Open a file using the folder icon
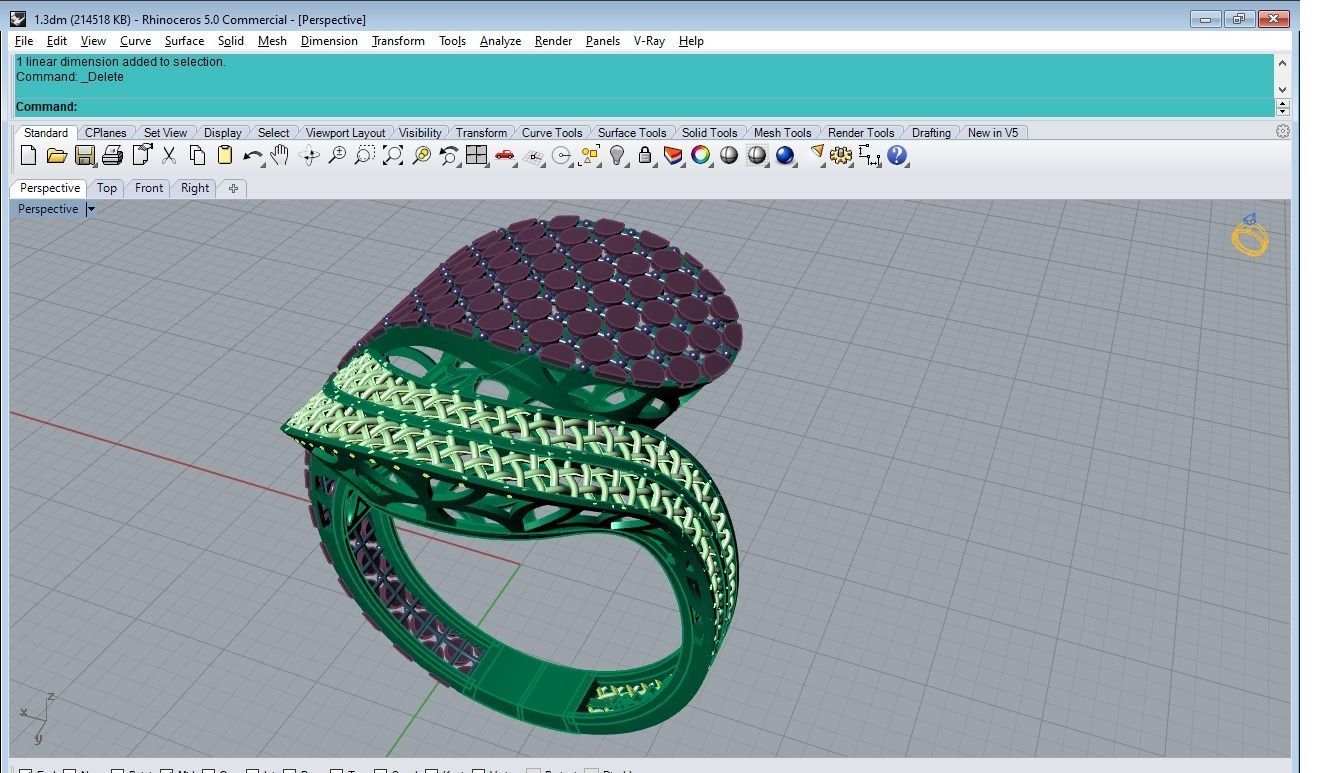Viewport: 1321px width, 773px height. pyautogui.click(x=56, y=155)
